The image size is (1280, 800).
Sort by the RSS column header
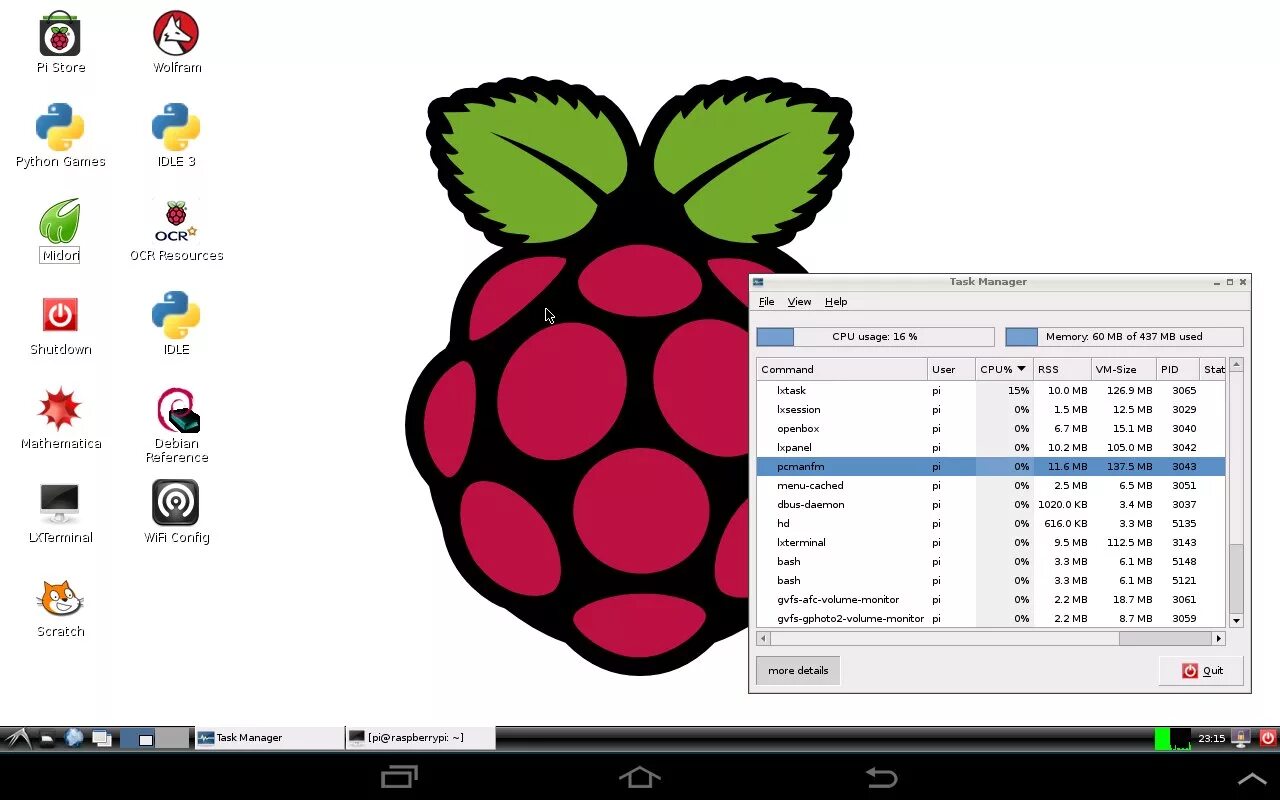(x=1061, y=369)
